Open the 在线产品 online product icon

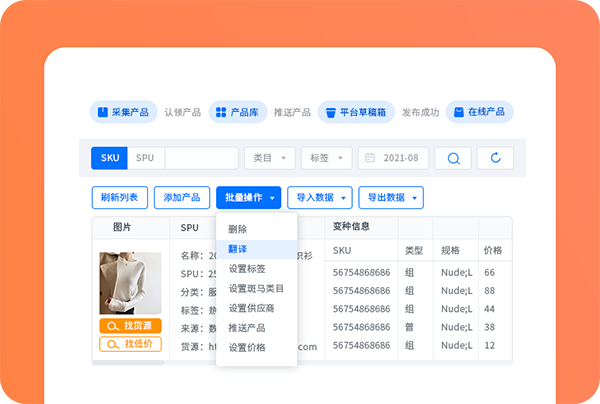click(x=458, y=112)
